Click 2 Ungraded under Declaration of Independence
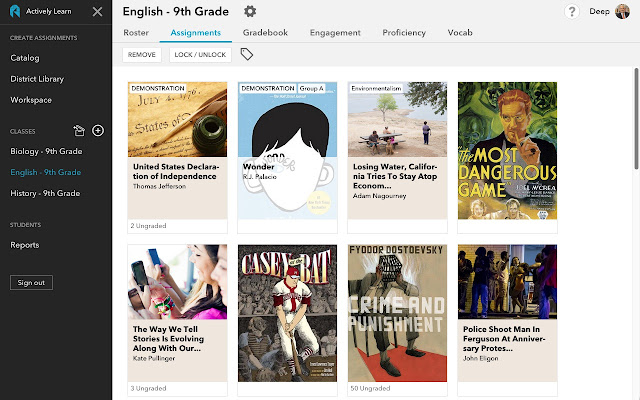Viewport: 640px width, 400px height. coord(148,226)
